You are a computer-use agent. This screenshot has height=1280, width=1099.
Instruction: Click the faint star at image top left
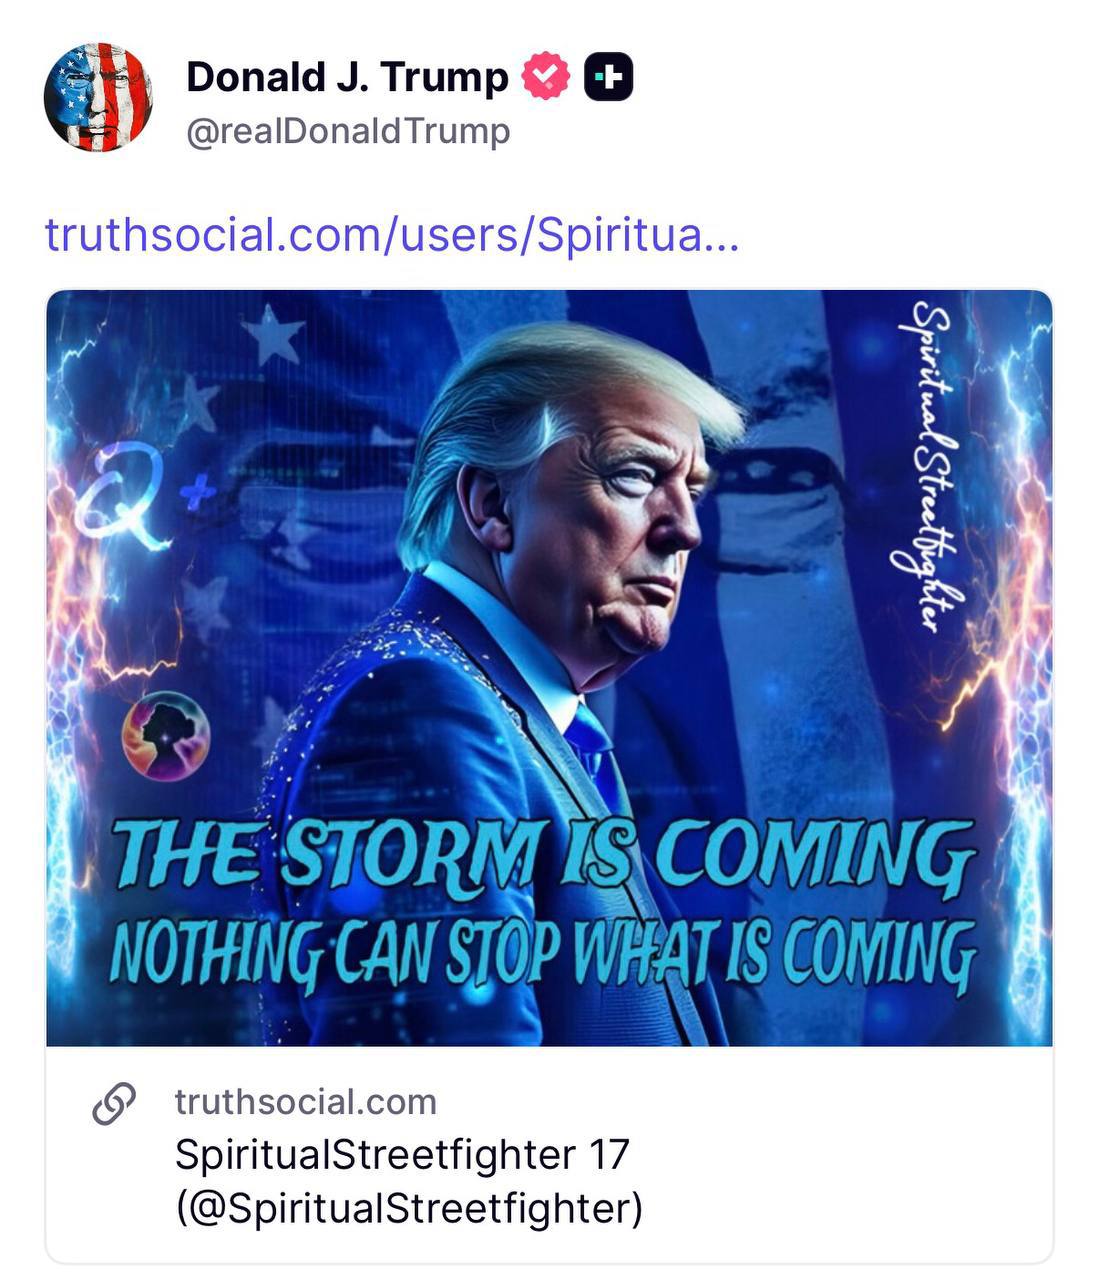pos(273,334)
